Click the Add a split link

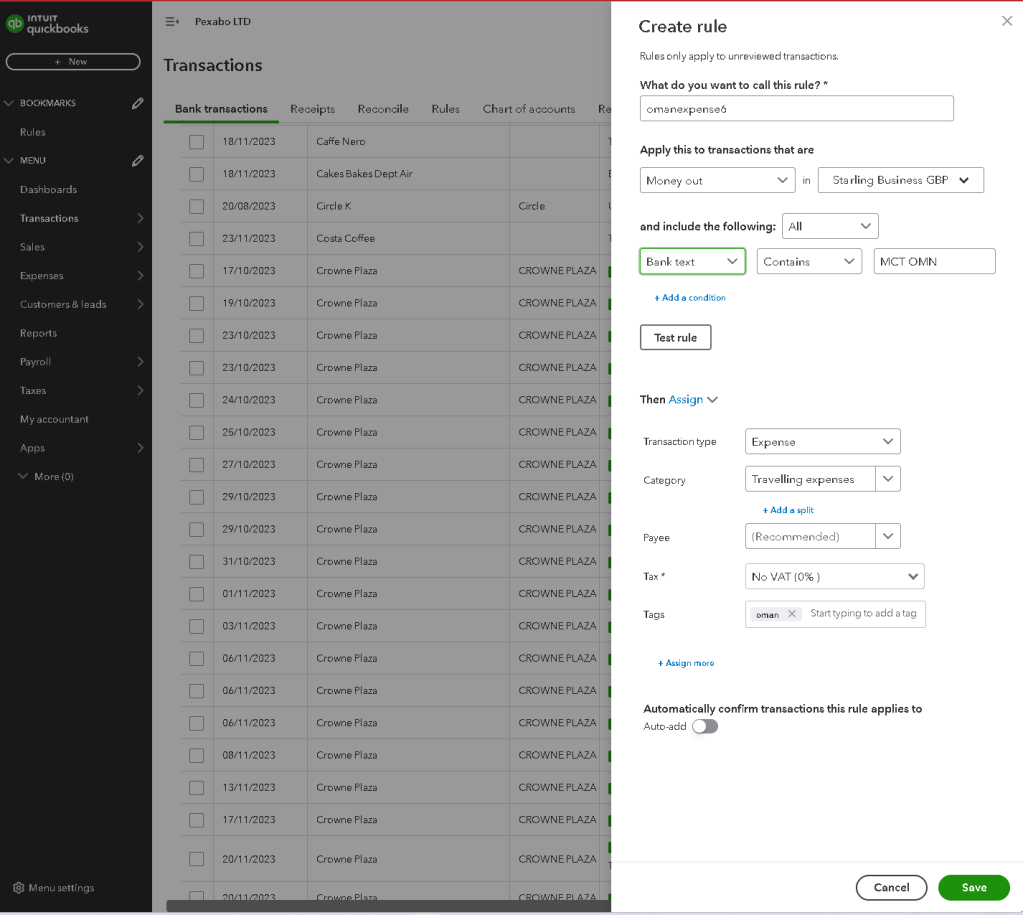pos(788,510)
